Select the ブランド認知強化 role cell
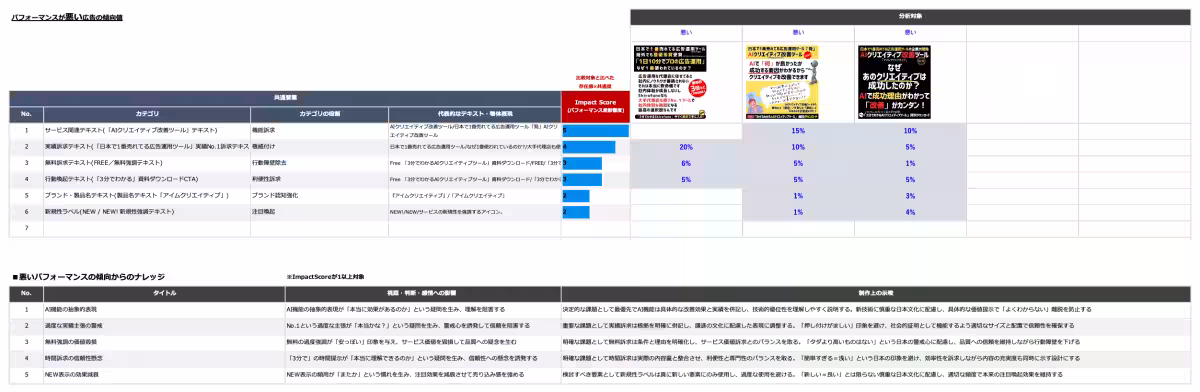The height and width of the screenshot is (392, 1200). 320,195
